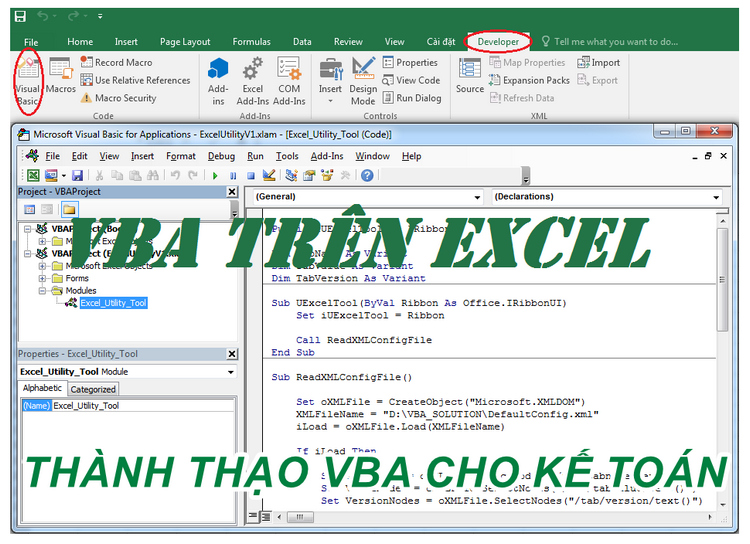
Task: Click View Microsoft Excel toolbar icon
Action: [x=33, y=176]
